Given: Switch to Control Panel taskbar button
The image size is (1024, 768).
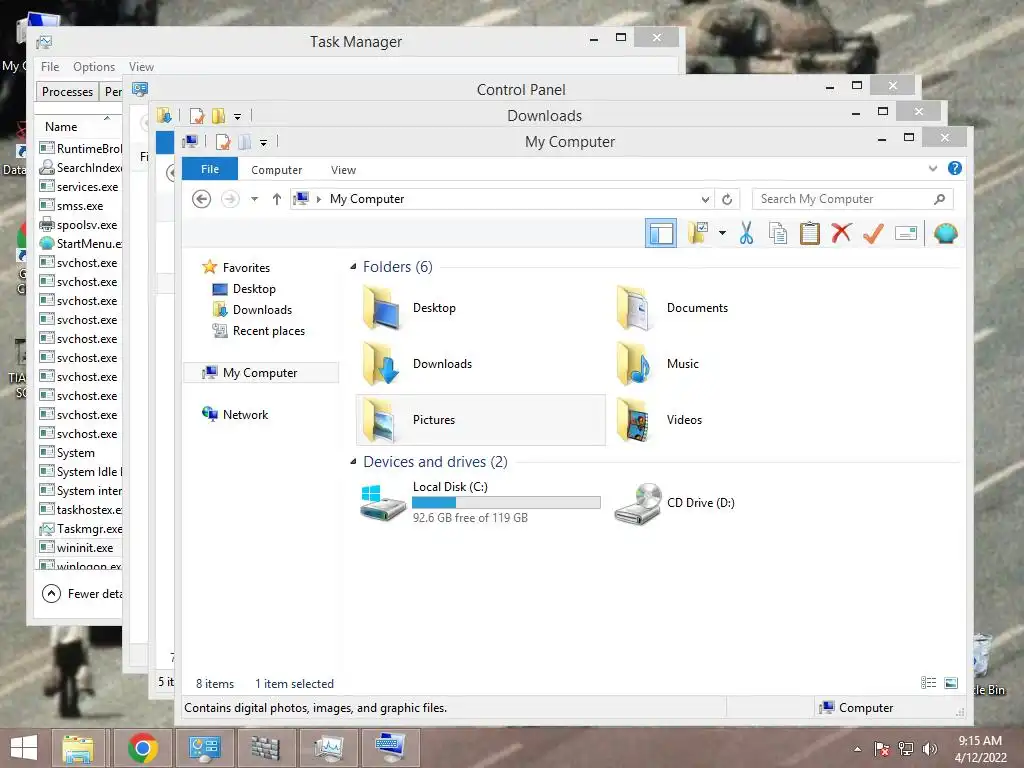Looking at the screenshot, I should 204,748.
